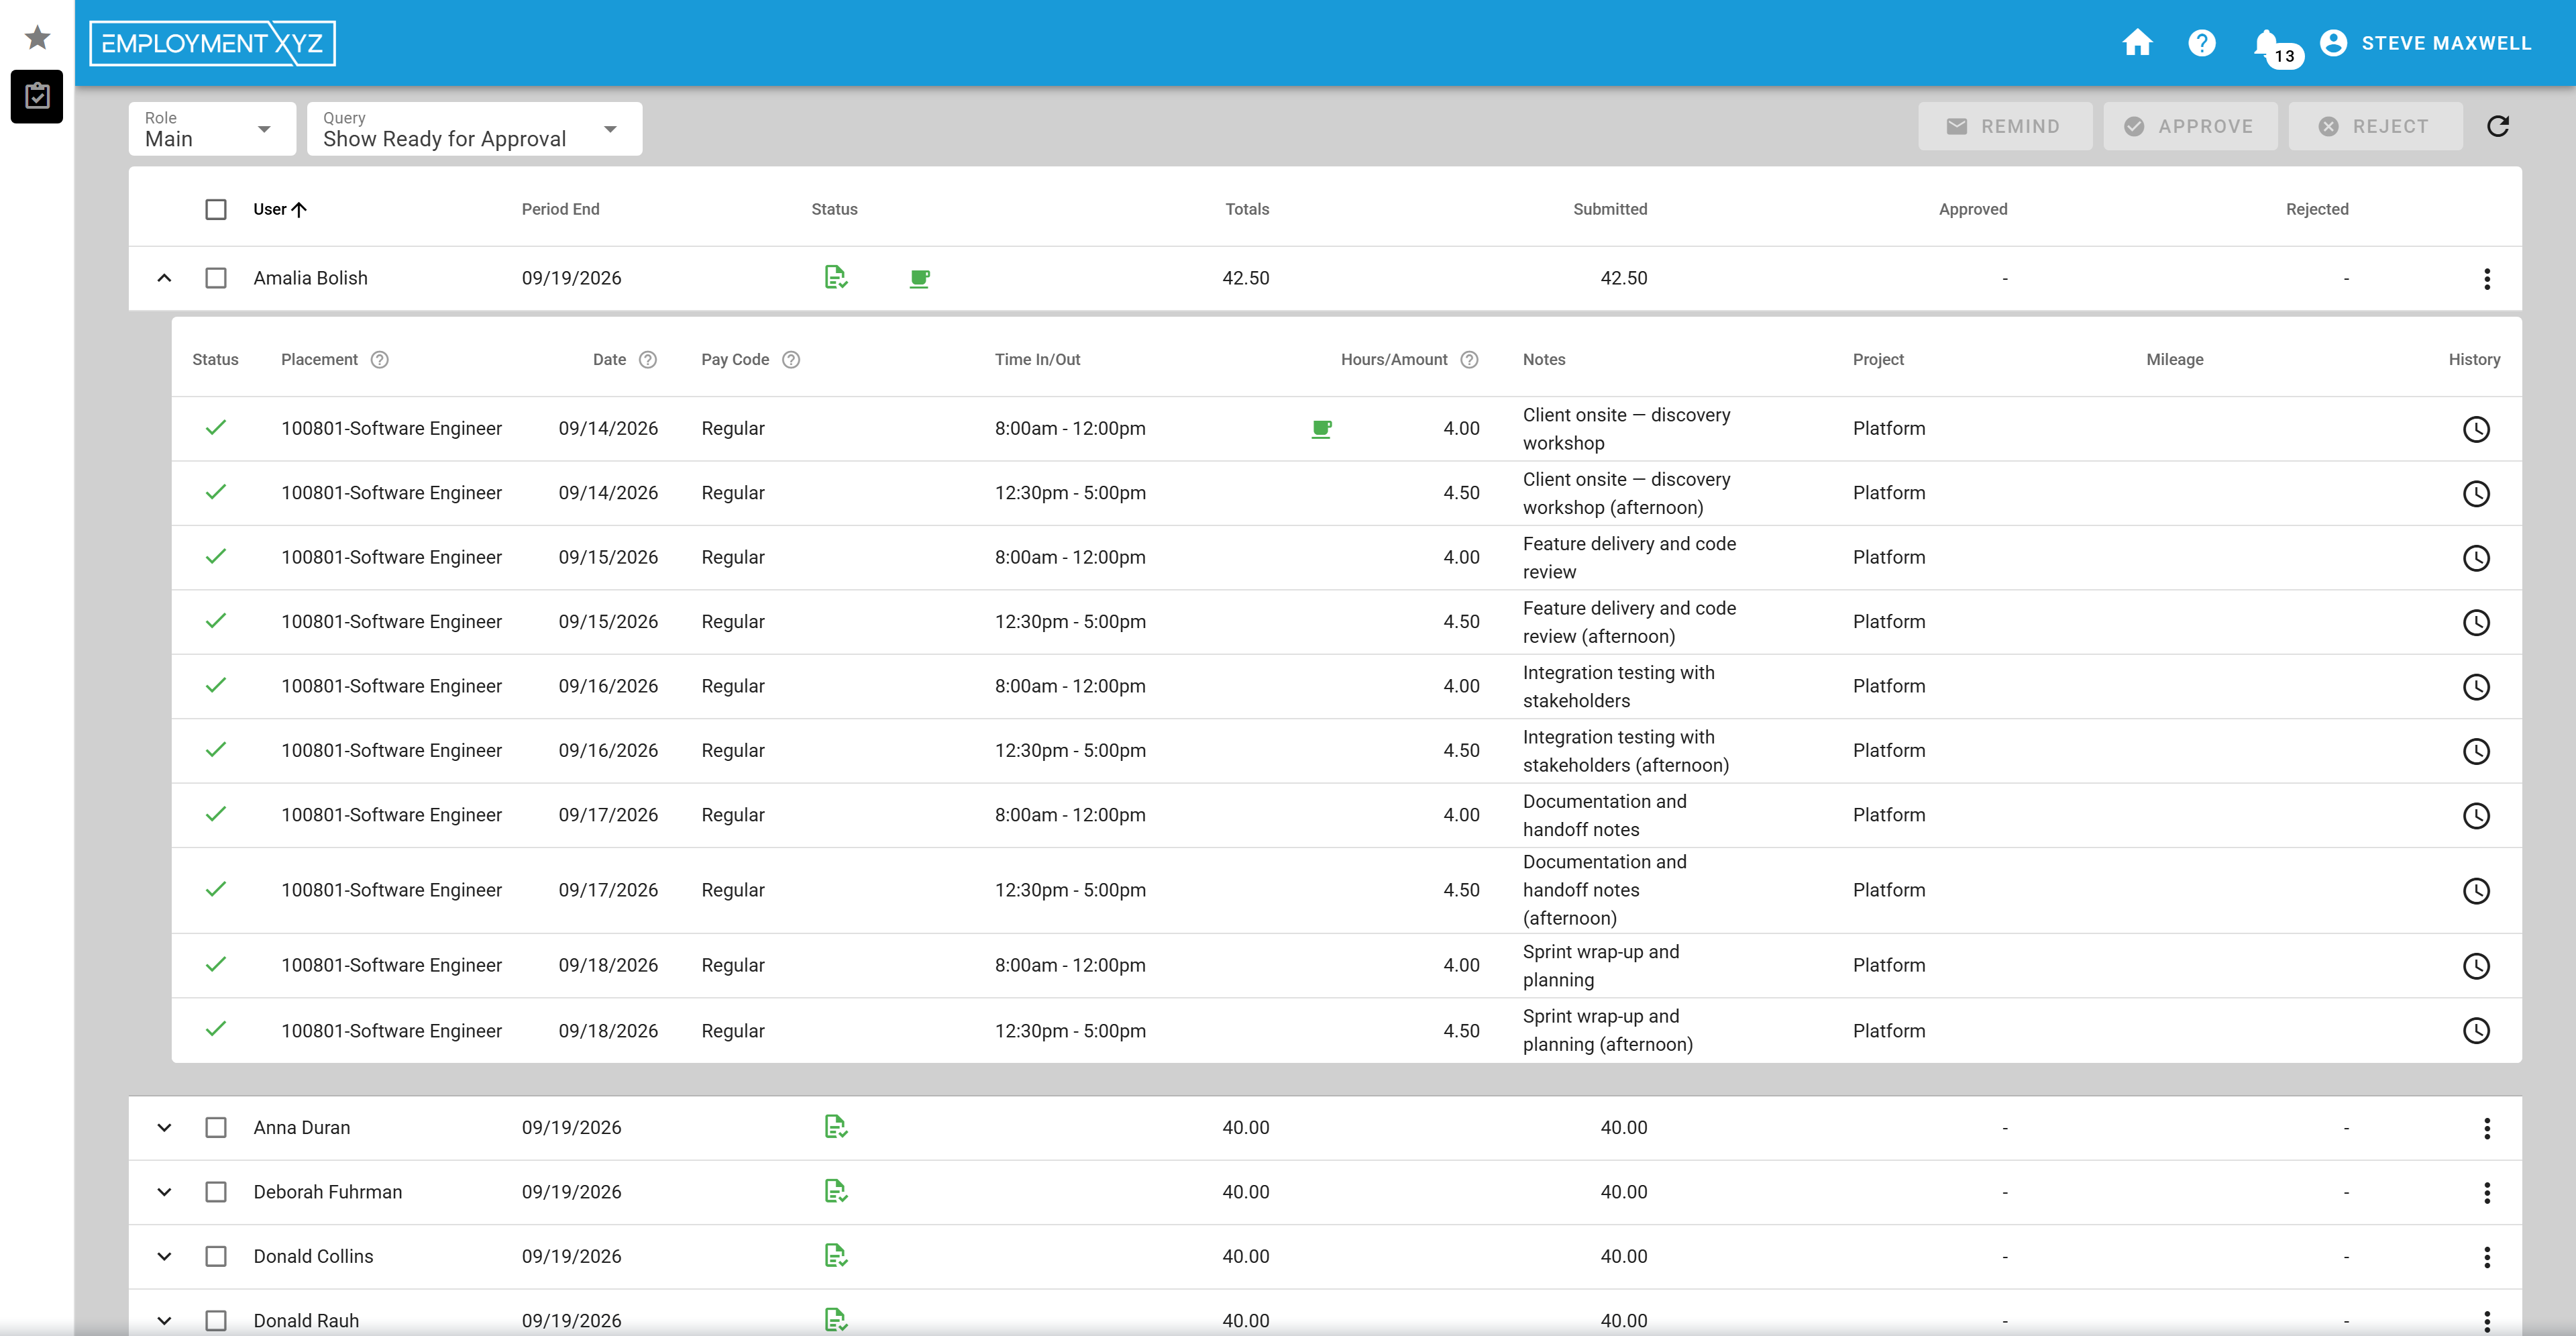Open more options menu for Donald Collins
The image size is (2576, 1336).
coord(2486,1257)
